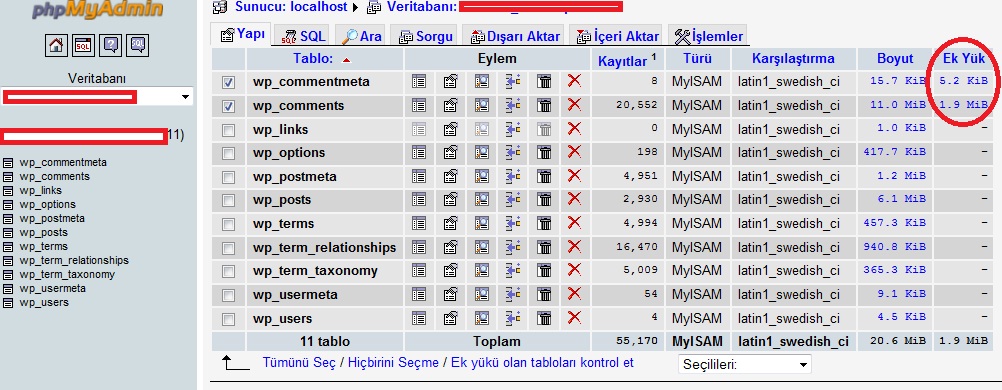Check the wp_links row checkbox
Screen dimensions: 1002x390
pyautogui.click(x=228, y=130)
